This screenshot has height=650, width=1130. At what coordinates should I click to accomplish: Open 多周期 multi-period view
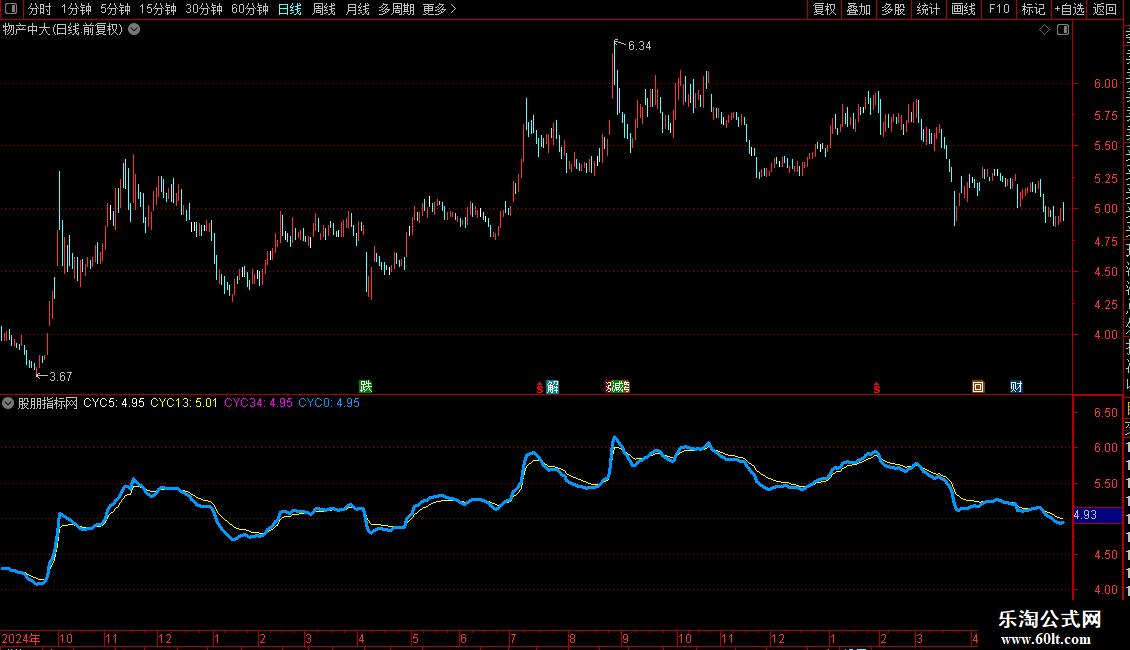tap(396, 9)
